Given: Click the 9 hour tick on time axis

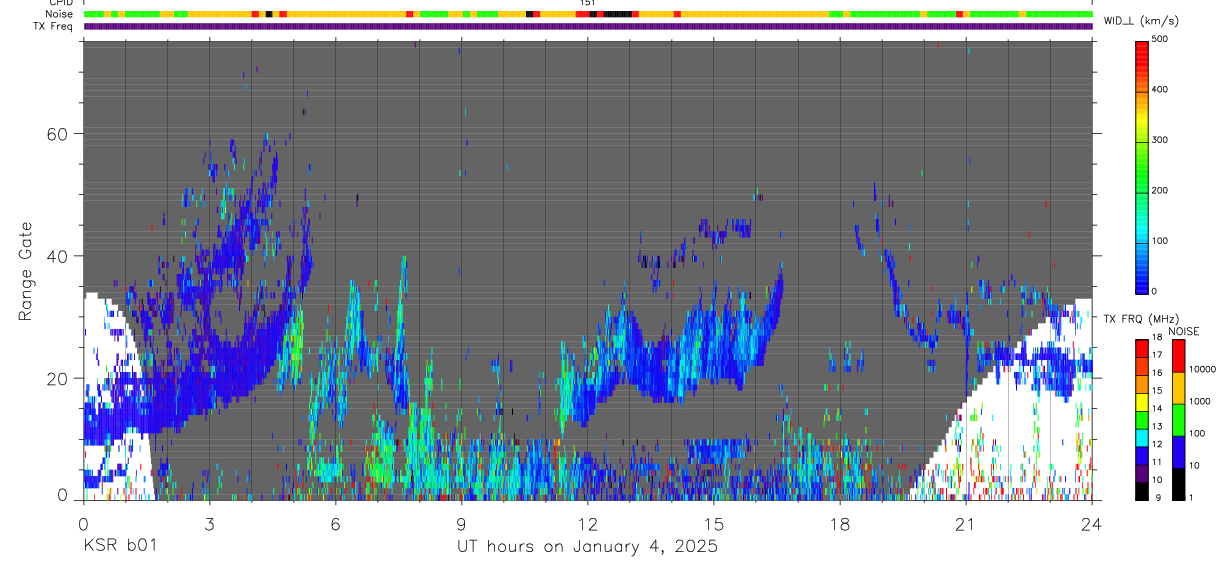Looking at the screenshot, I should click(462, 523).
